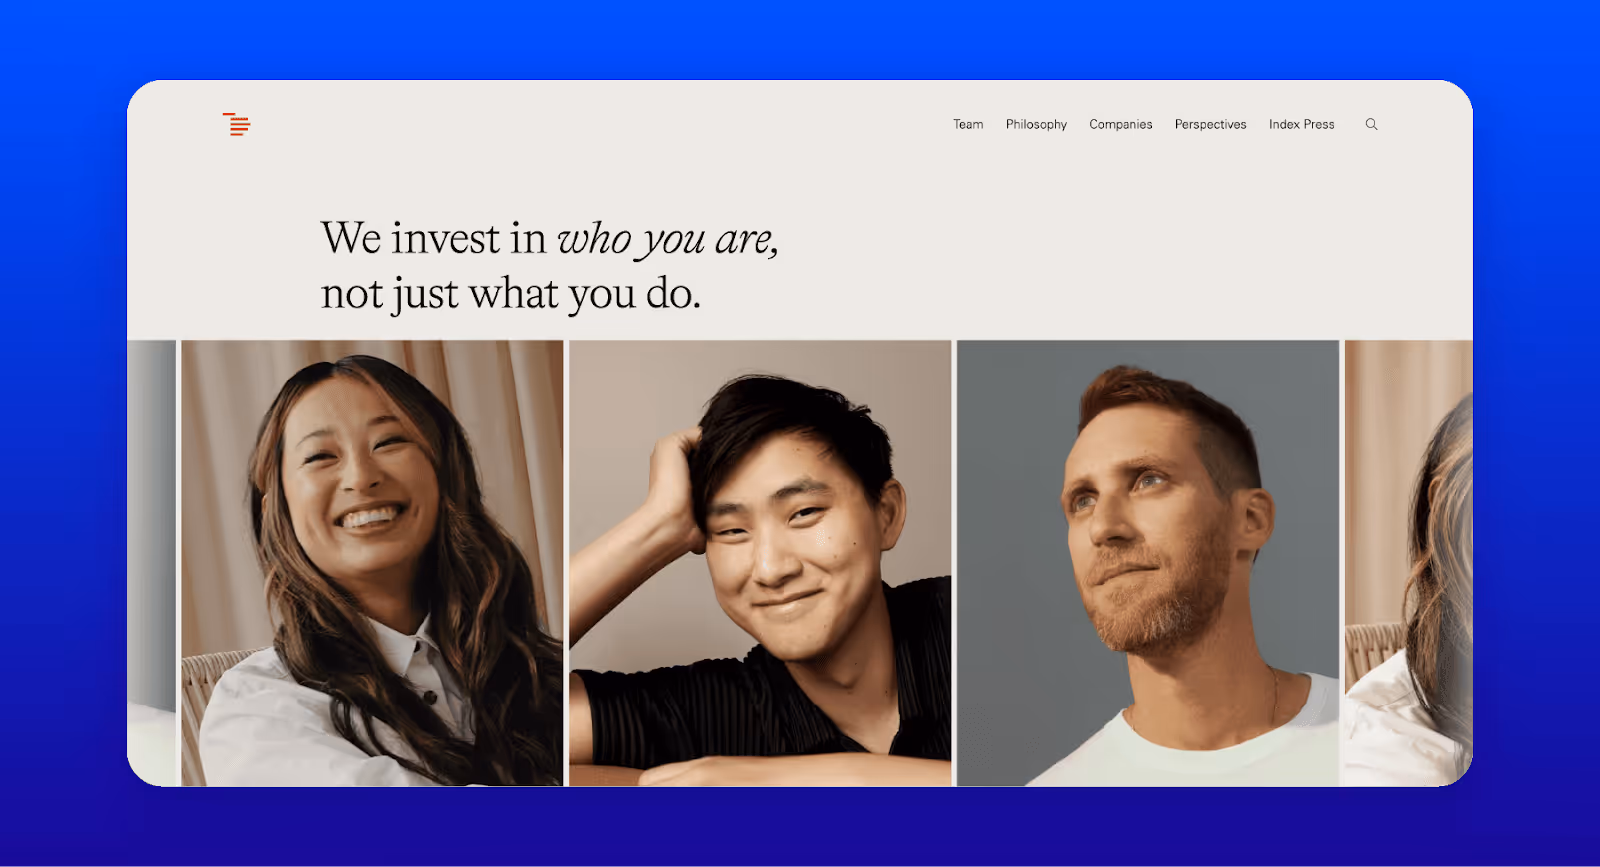The height and width of the screenshot is (867, 1600).
Task: Click the empty beige area right of headline
Action: coord(1120,260)
